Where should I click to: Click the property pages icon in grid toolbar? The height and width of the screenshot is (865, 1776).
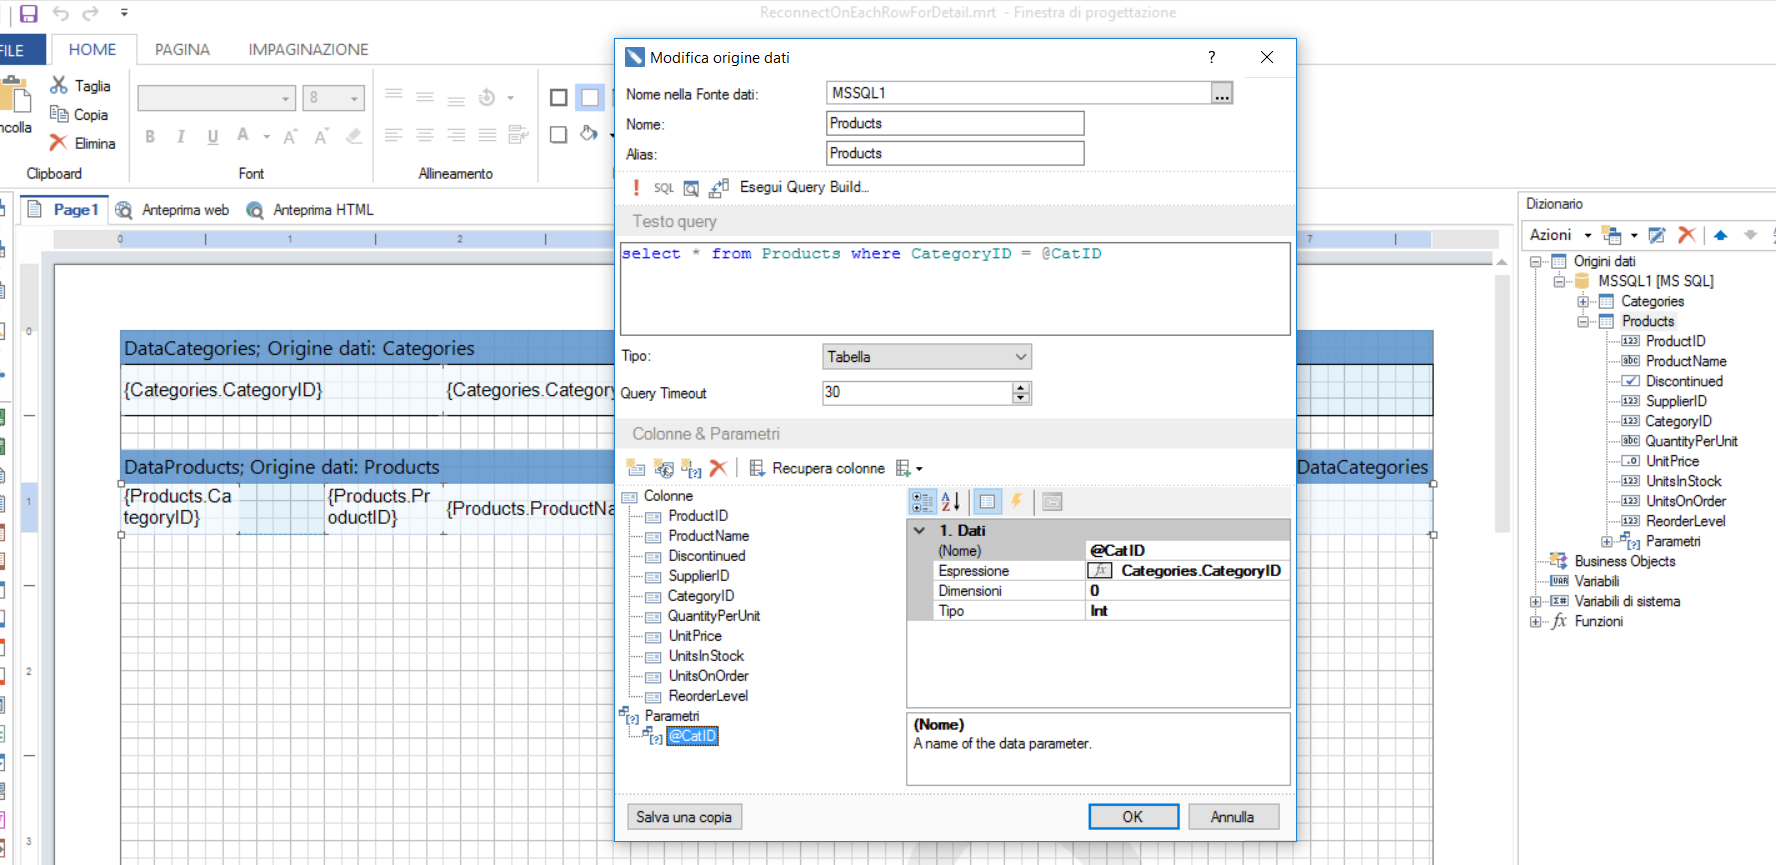click(x=1052, y=502)
